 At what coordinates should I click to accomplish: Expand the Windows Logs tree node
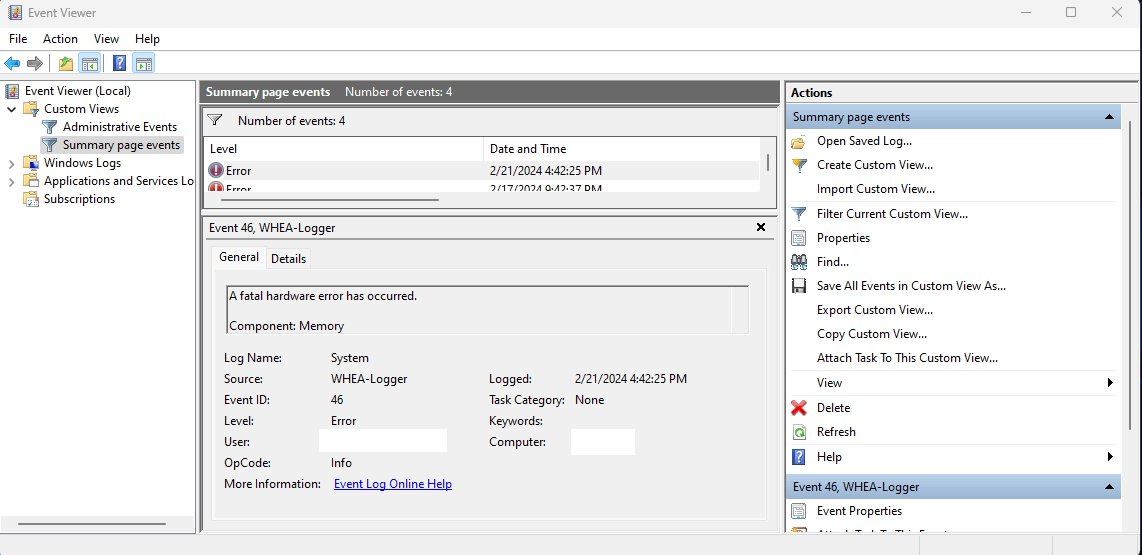coord(12,163)
